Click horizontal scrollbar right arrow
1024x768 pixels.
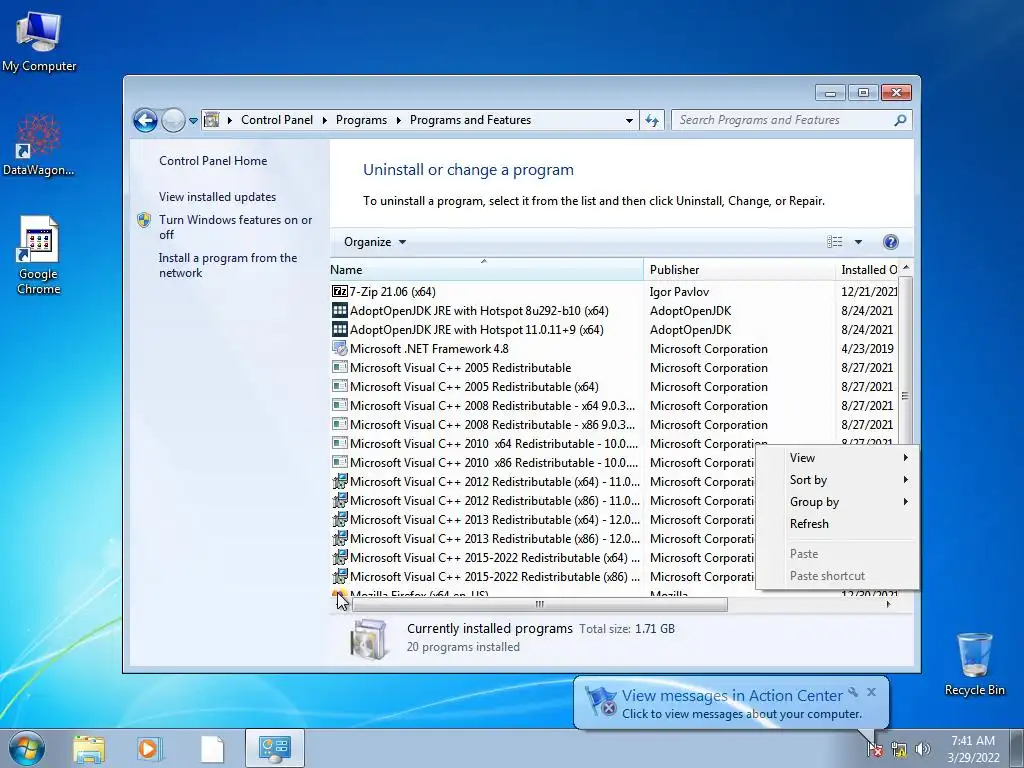coord(888,605)
